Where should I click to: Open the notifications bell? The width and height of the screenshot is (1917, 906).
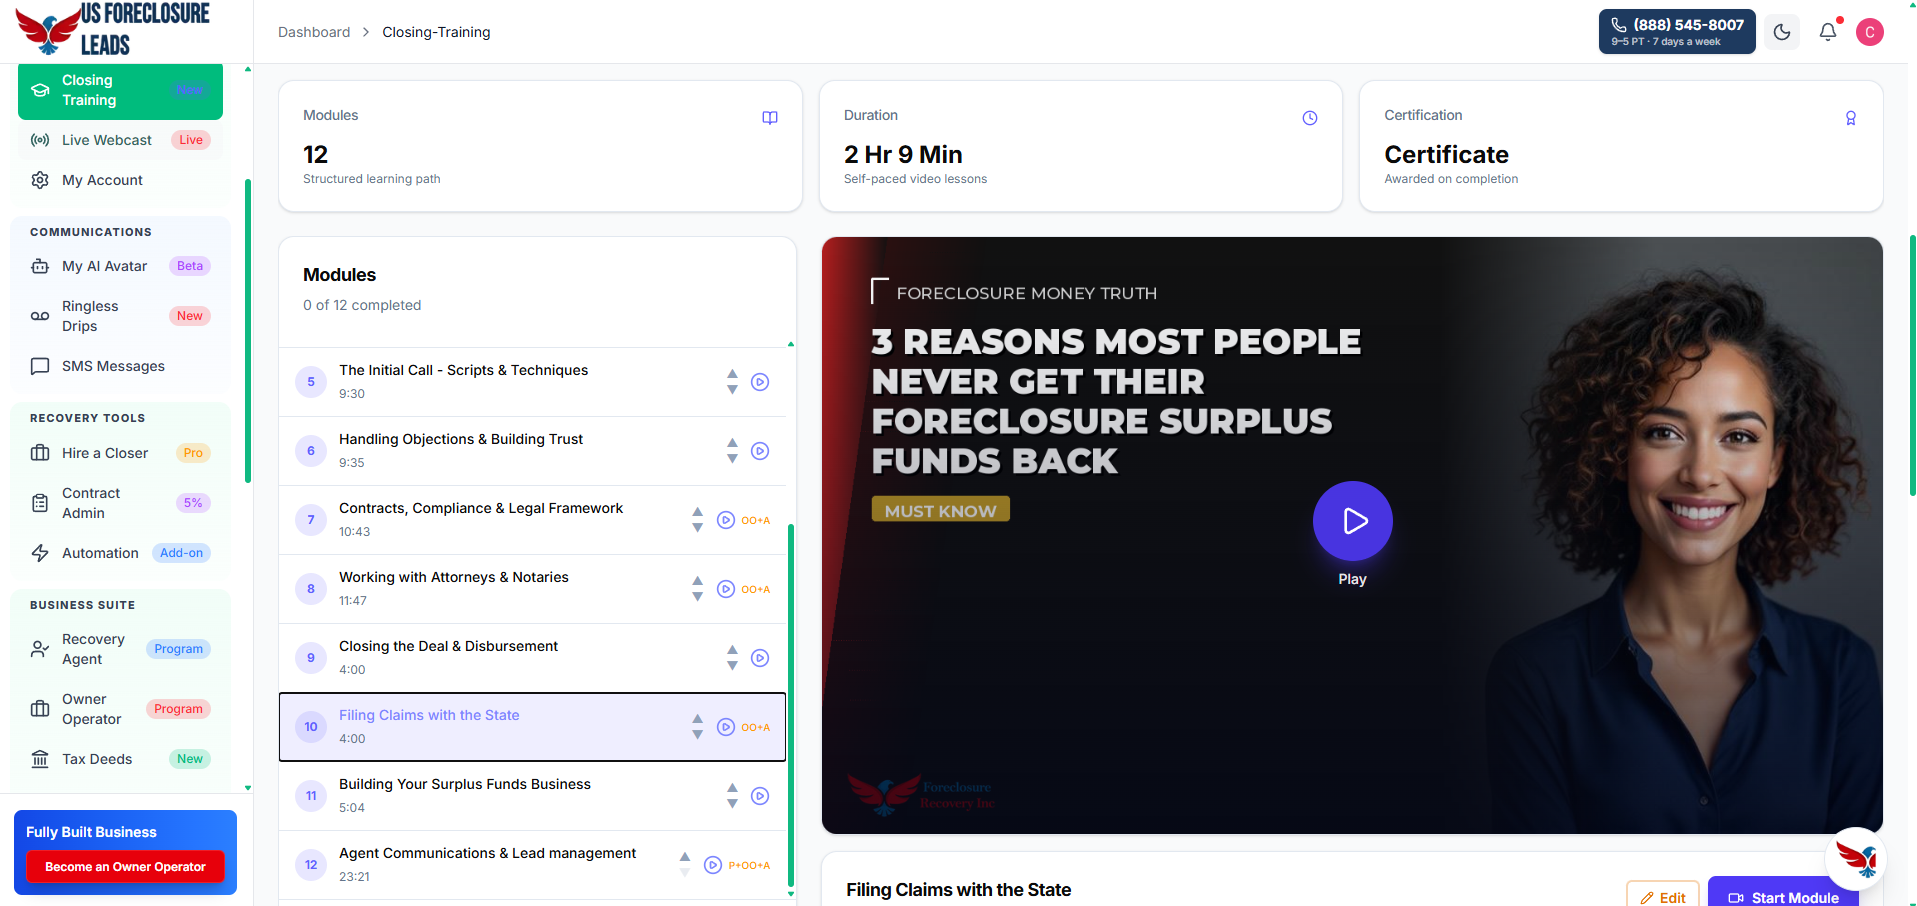pyautogui.click(x=1828, y=32)
